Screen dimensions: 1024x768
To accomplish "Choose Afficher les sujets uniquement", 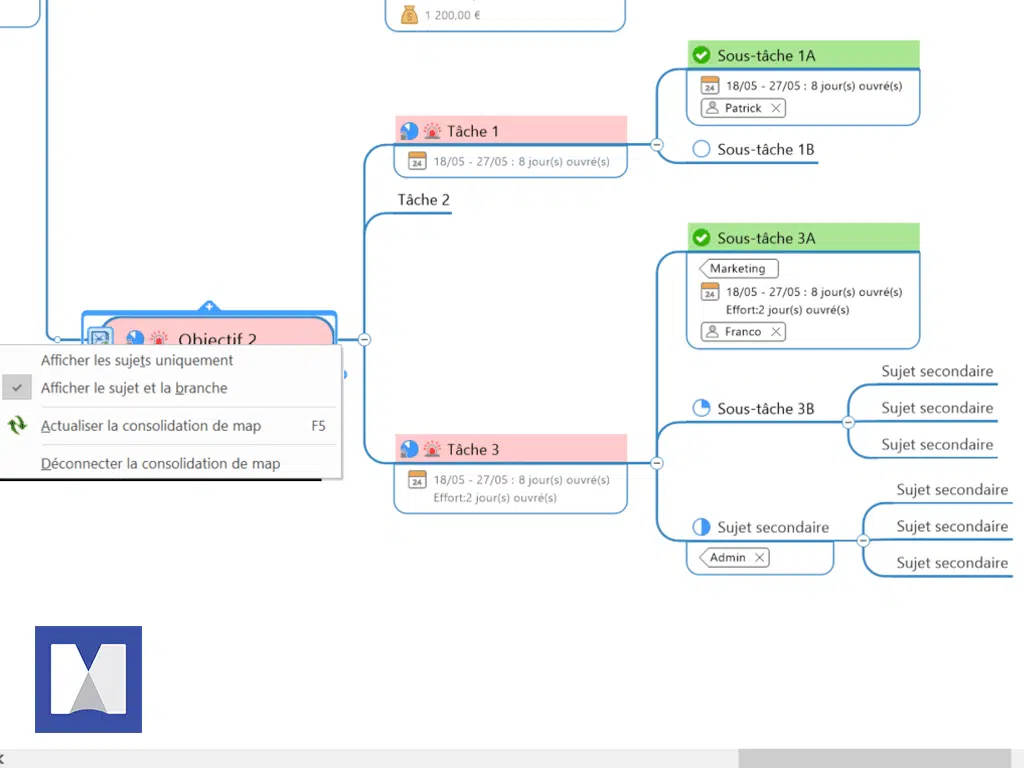I will [x=137, y=360].
